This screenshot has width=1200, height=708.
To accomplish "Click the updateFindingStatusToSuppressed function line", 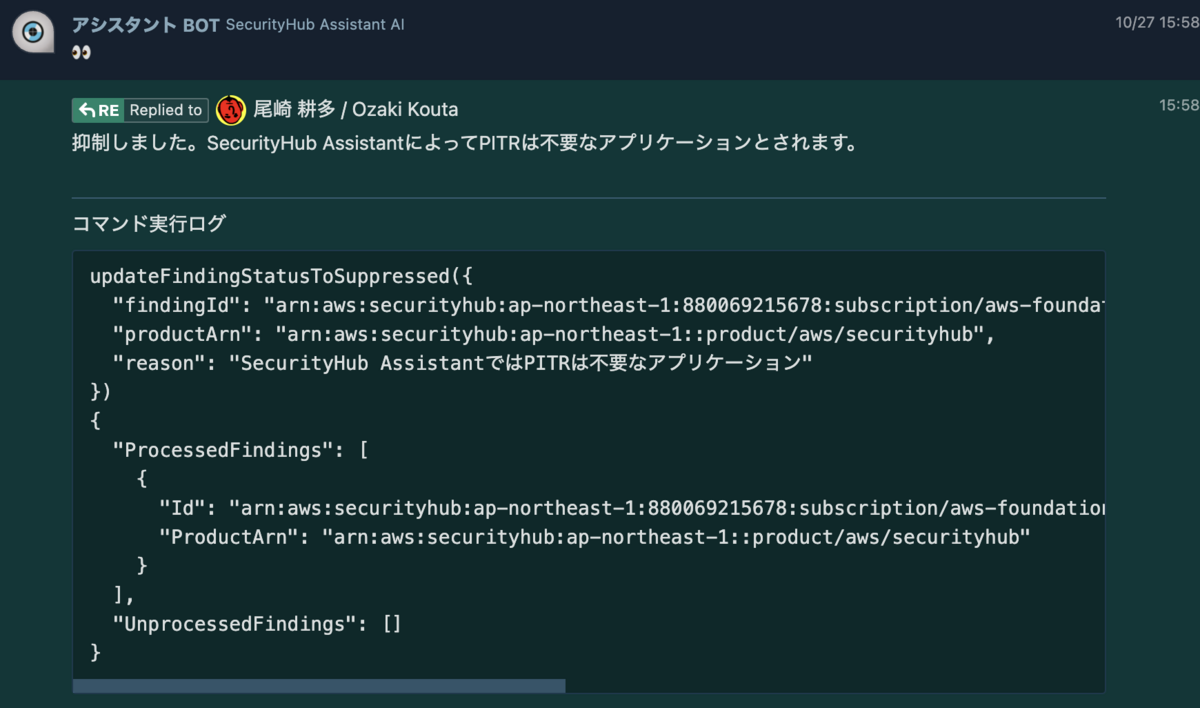I will pyautogui.click(x=280, y=276).
